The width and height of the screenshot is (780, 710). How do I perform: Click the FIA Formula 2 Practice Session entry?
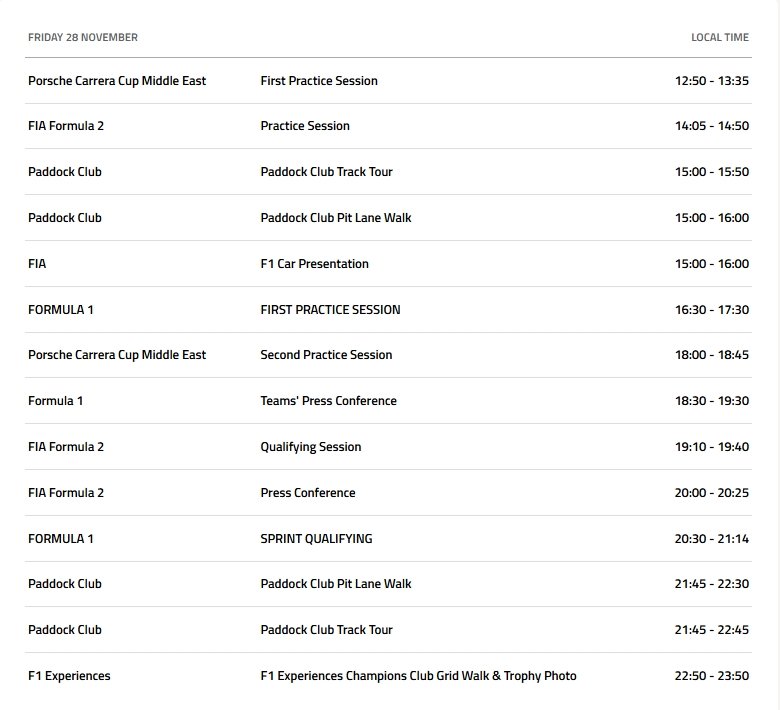pos(305,126)
